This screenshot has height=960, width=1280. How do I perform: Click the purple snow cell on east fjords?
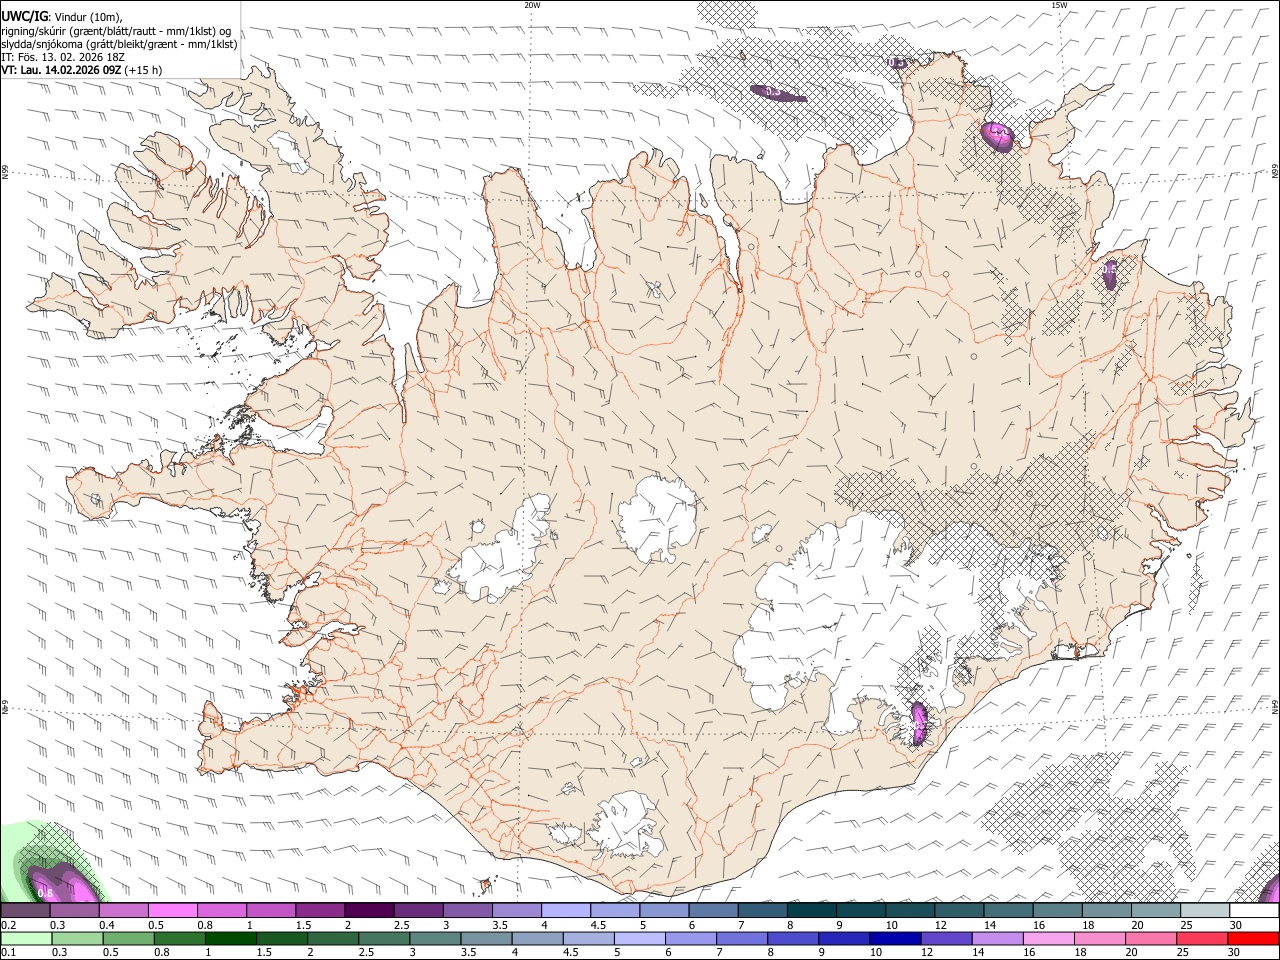click(x=1109, y=274)
